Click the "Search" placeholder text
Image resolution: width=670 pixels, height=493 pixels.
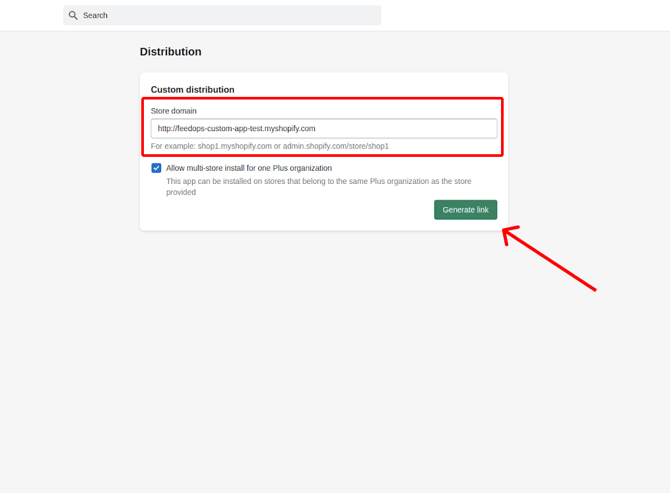point(95,16)
